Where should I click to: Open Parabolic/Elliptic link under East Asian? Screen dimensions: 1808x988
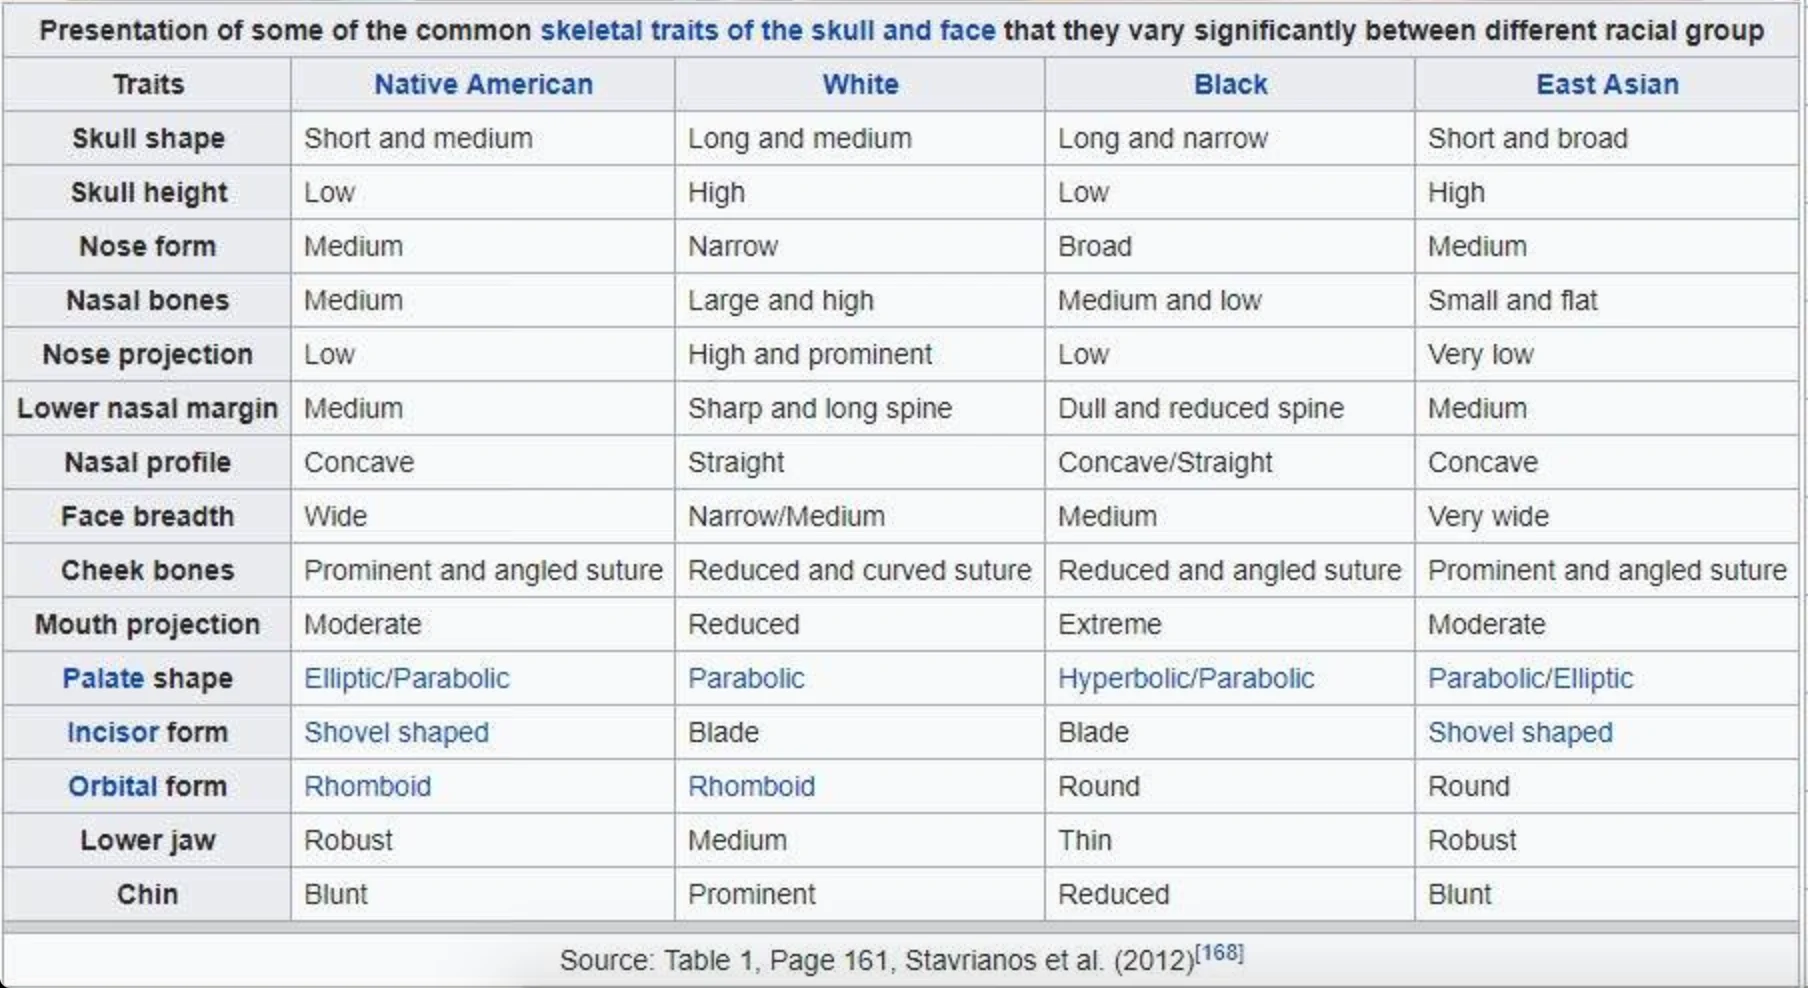click(x=1530, y=678)
